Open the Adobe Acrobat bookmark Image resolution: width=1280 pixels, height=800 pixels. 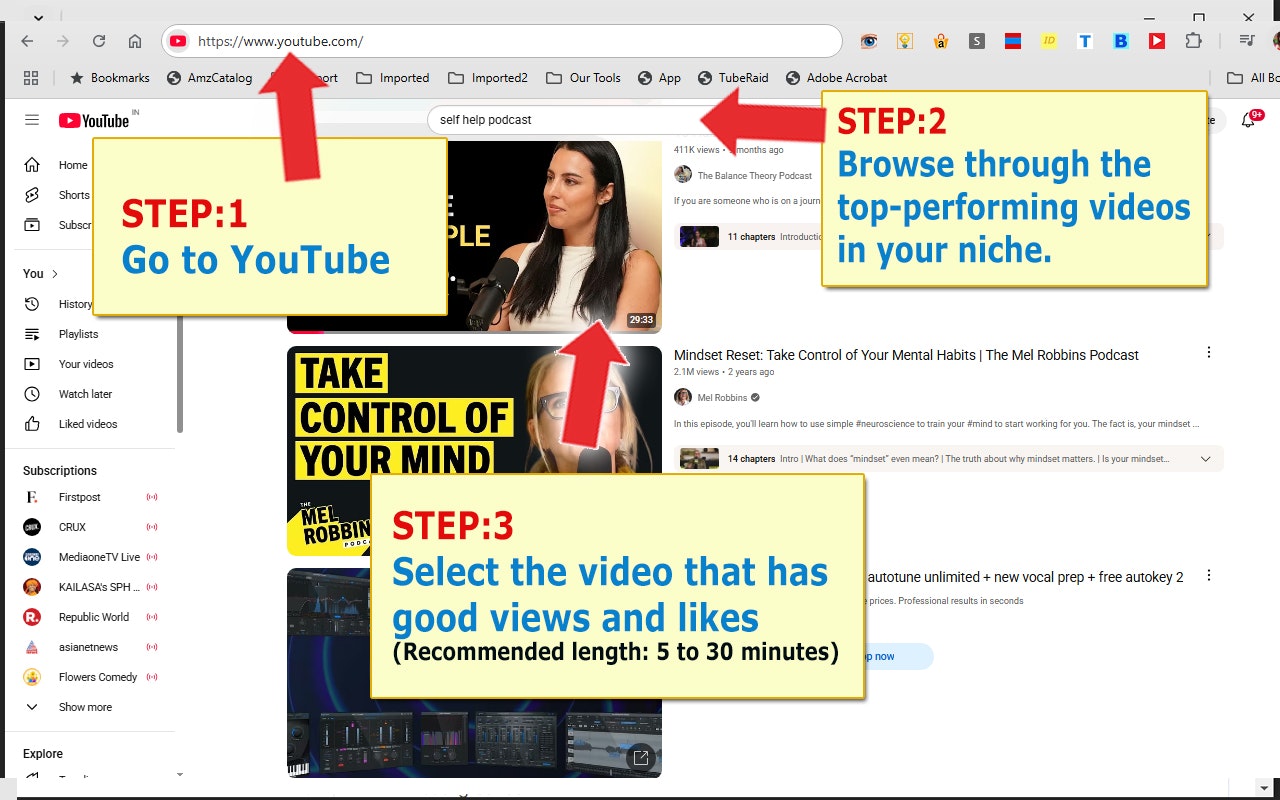837,78
